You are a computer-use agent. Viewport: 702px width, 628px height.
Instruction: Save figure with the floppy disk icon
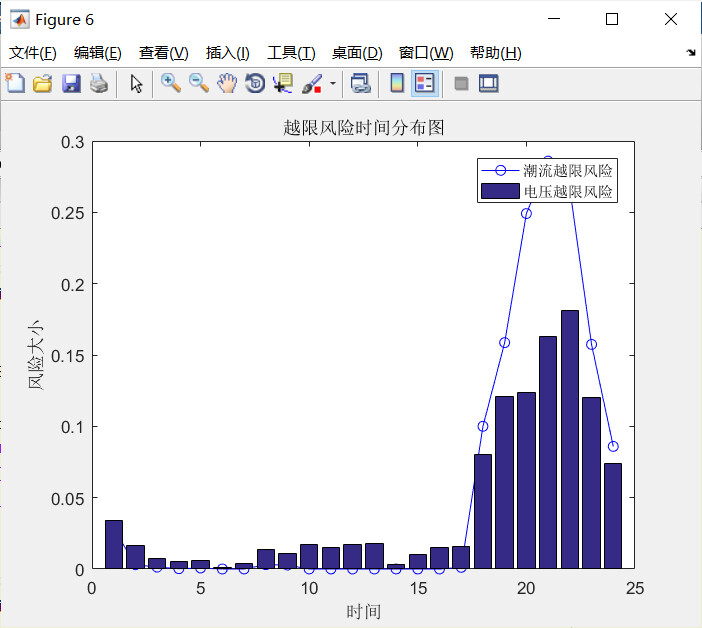pos(71,83)
